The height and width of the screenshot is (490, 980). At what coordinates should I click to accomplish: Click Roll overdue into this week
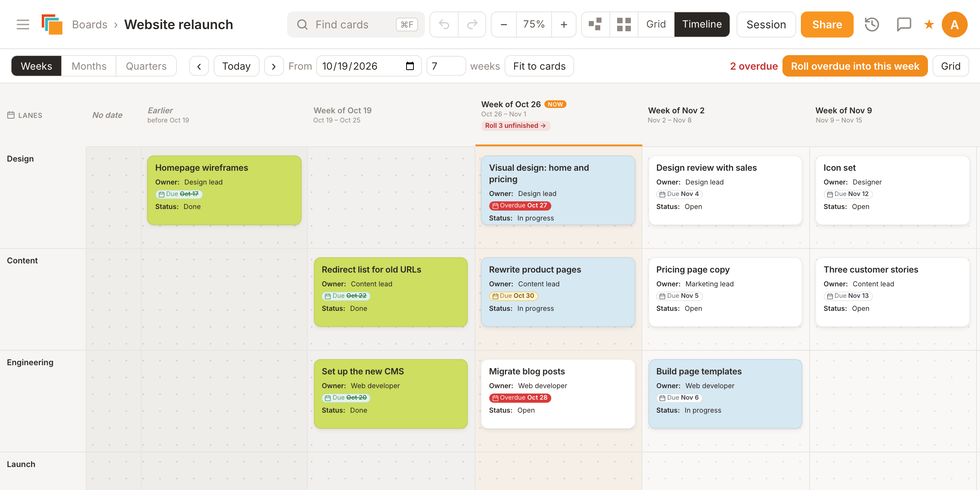[855, 66]
